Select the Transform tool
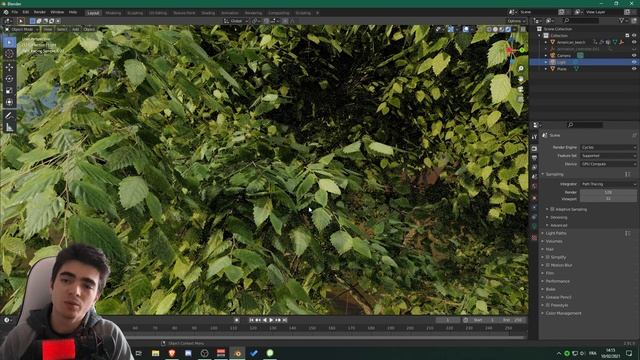Viewport: 640px width, 360px height. [x=9, y=102]
